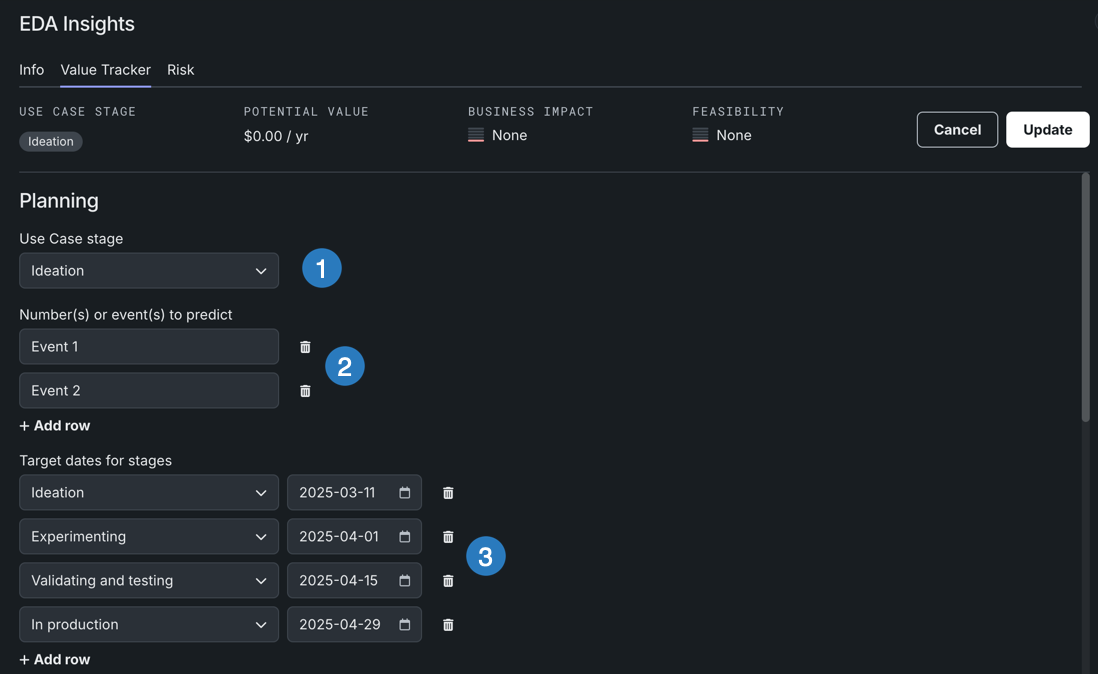Delete the In production date row
Viewport: 1098px width, 674px height.
point(448,625)
